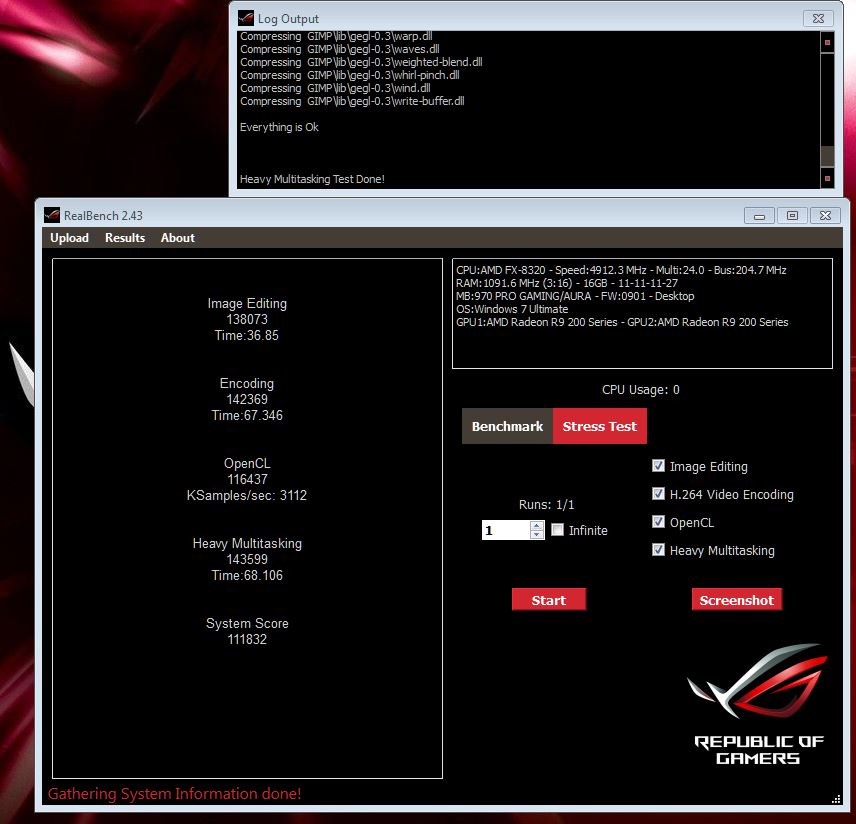Click the window resize grip in RealBench
Viewport: 856px width, 824px height.
[836, 799]
